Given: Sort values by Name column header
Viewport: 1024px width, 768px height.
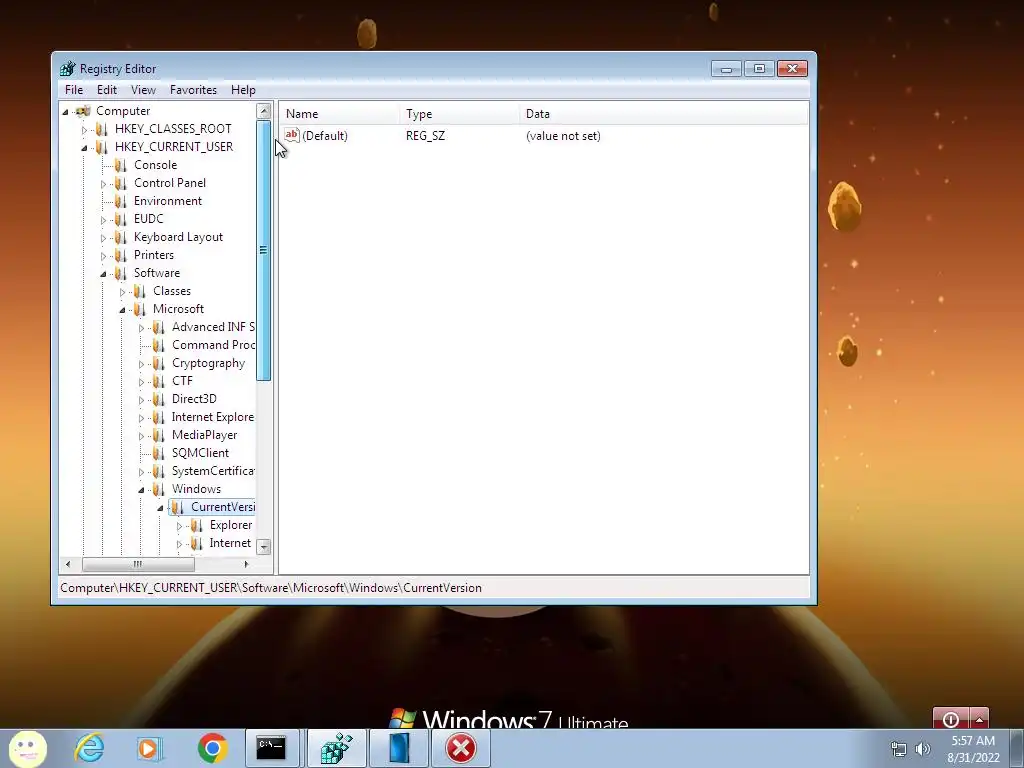Looking at the screenshot, I should coord(340,114).
